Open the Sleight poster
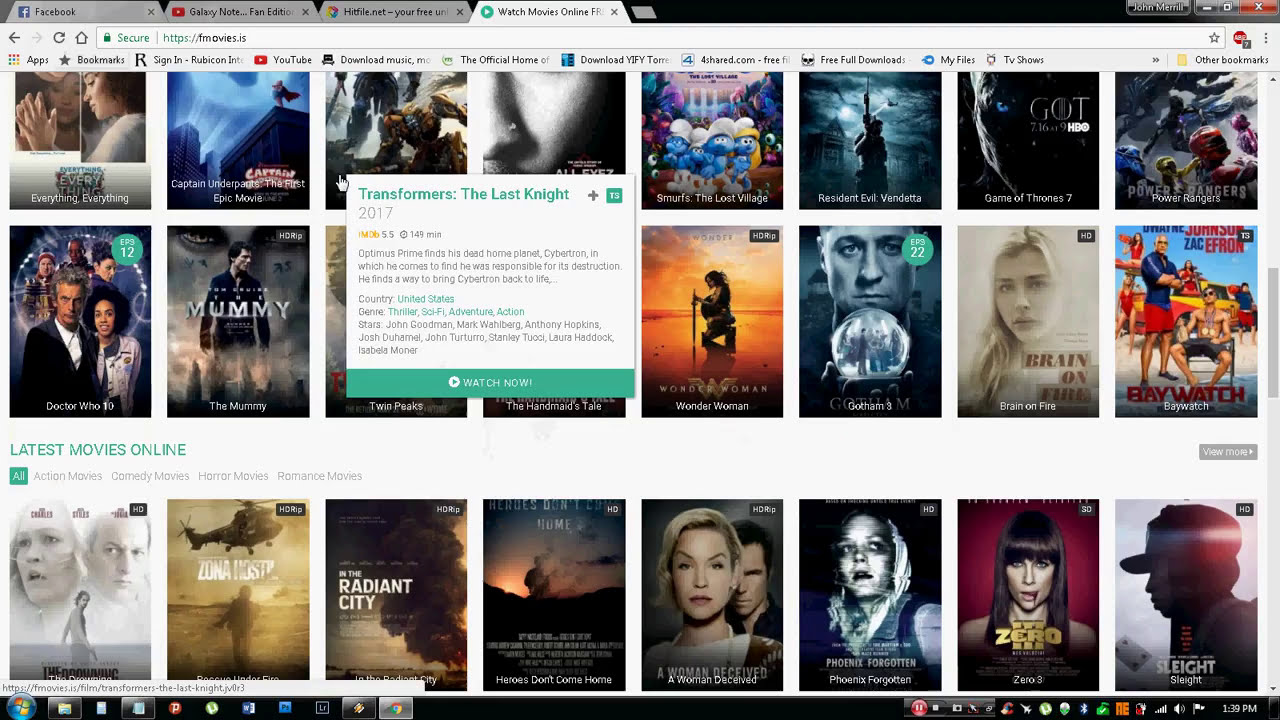The width and height of the screenshot is (1280, 720). (1186, 594)
